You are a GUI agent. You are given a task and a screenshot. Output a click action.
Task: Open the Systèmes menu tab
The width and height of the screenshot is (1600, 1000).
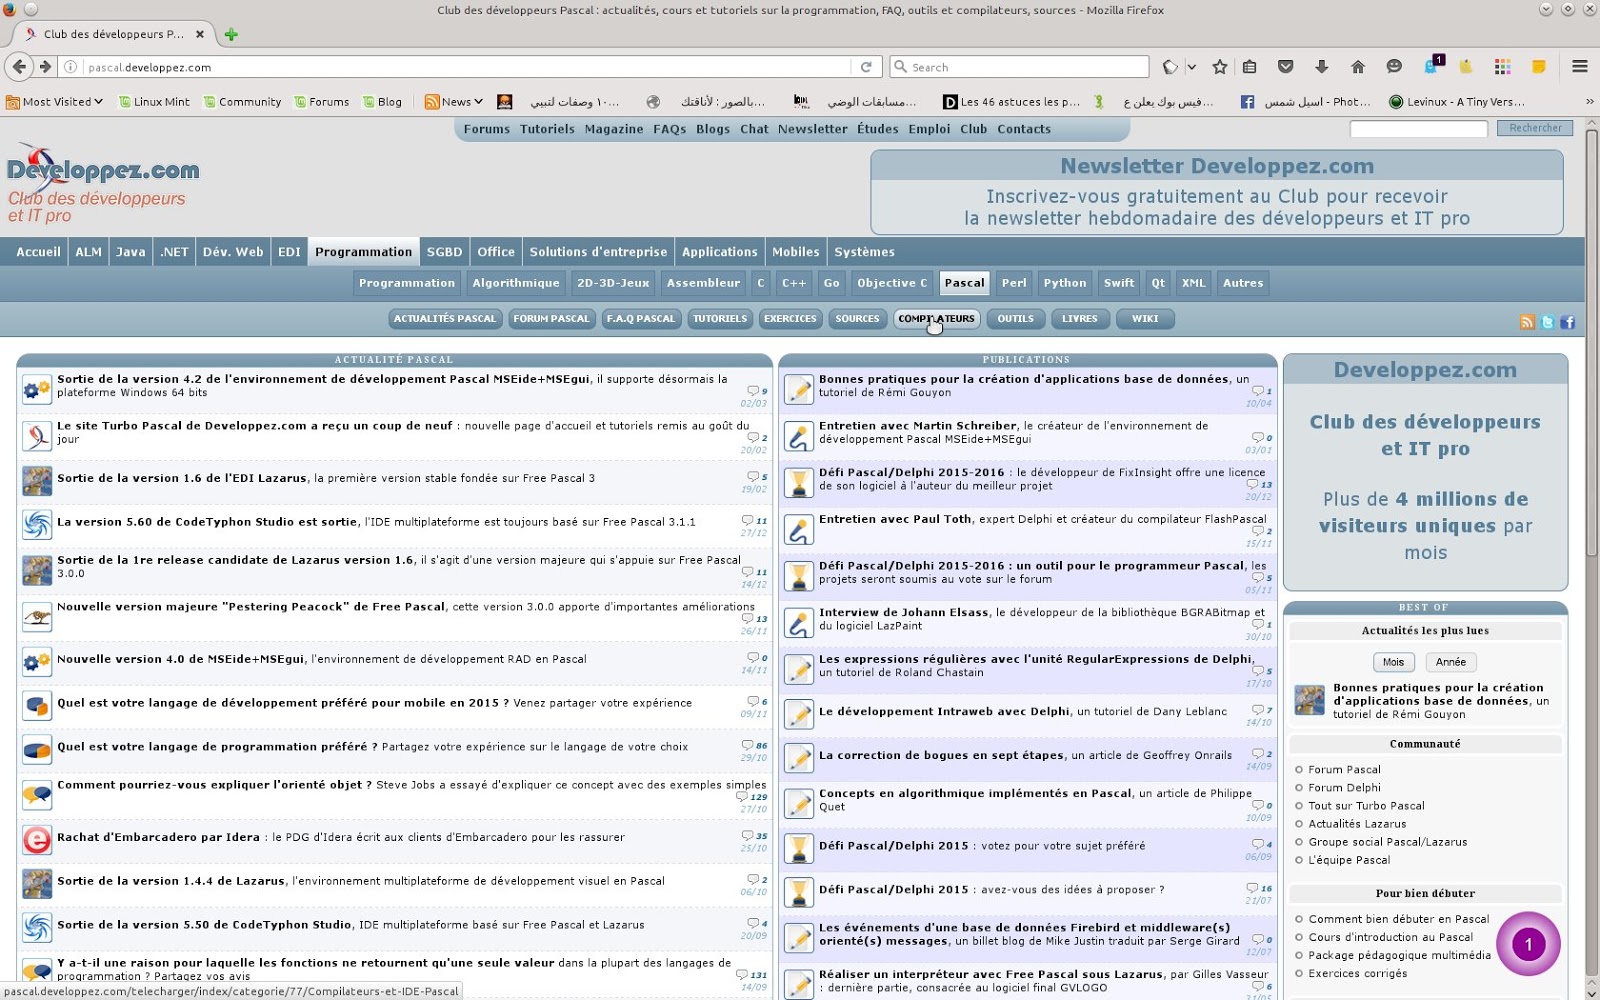click(864, 252)
